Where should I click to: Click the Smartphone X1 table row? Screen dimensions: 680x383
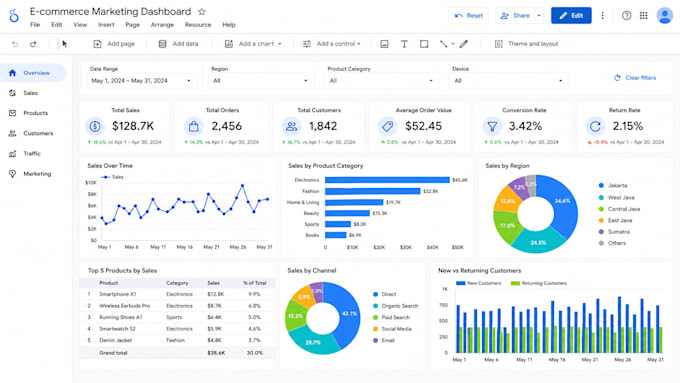pos(177,294)
